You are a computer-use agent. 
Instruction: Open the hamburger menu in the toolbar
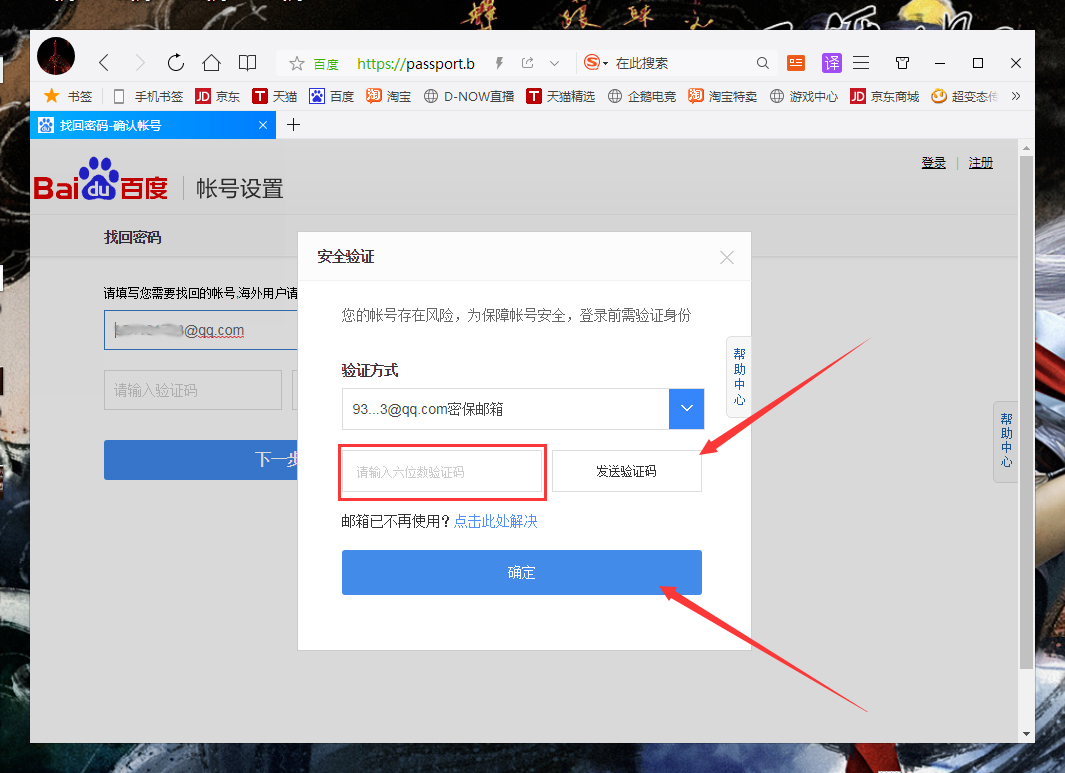(861, 62)
